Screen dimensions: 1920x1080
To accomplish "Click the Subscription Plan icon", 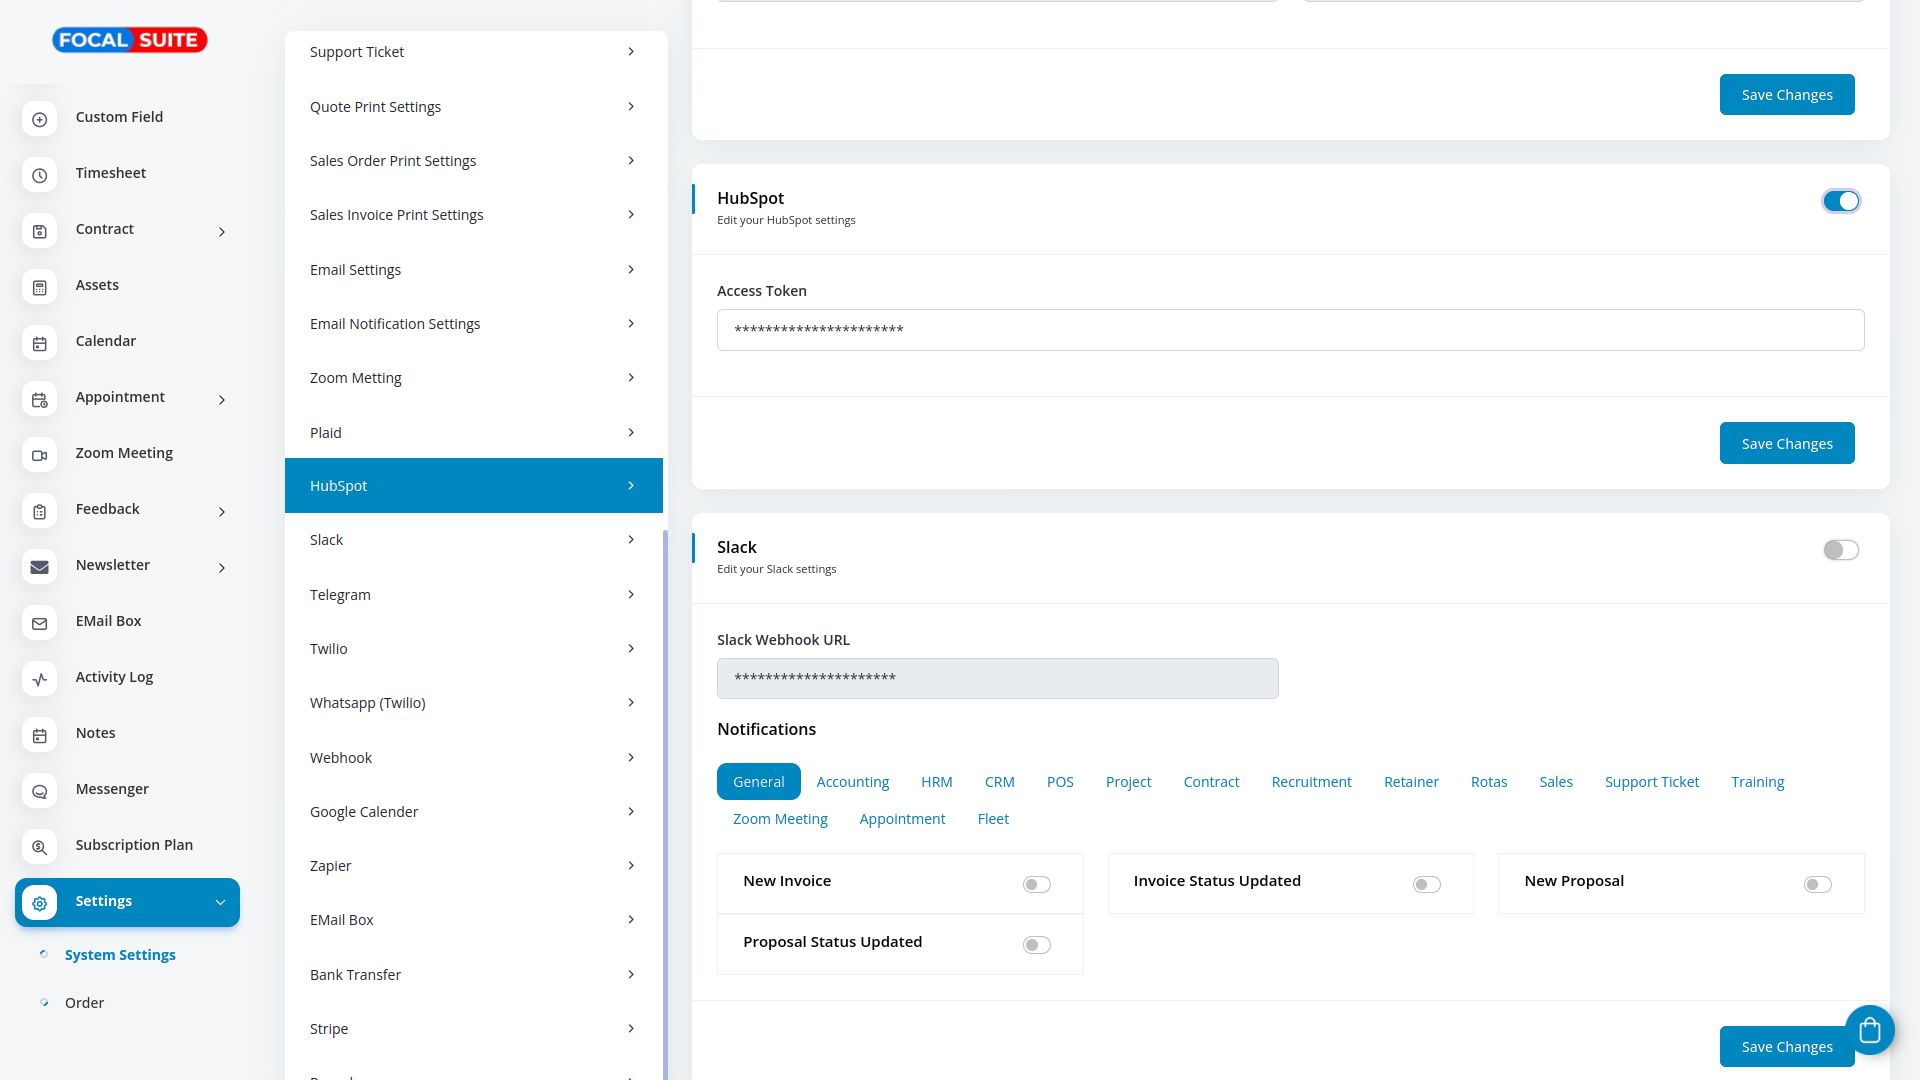I will pos(39,847).
